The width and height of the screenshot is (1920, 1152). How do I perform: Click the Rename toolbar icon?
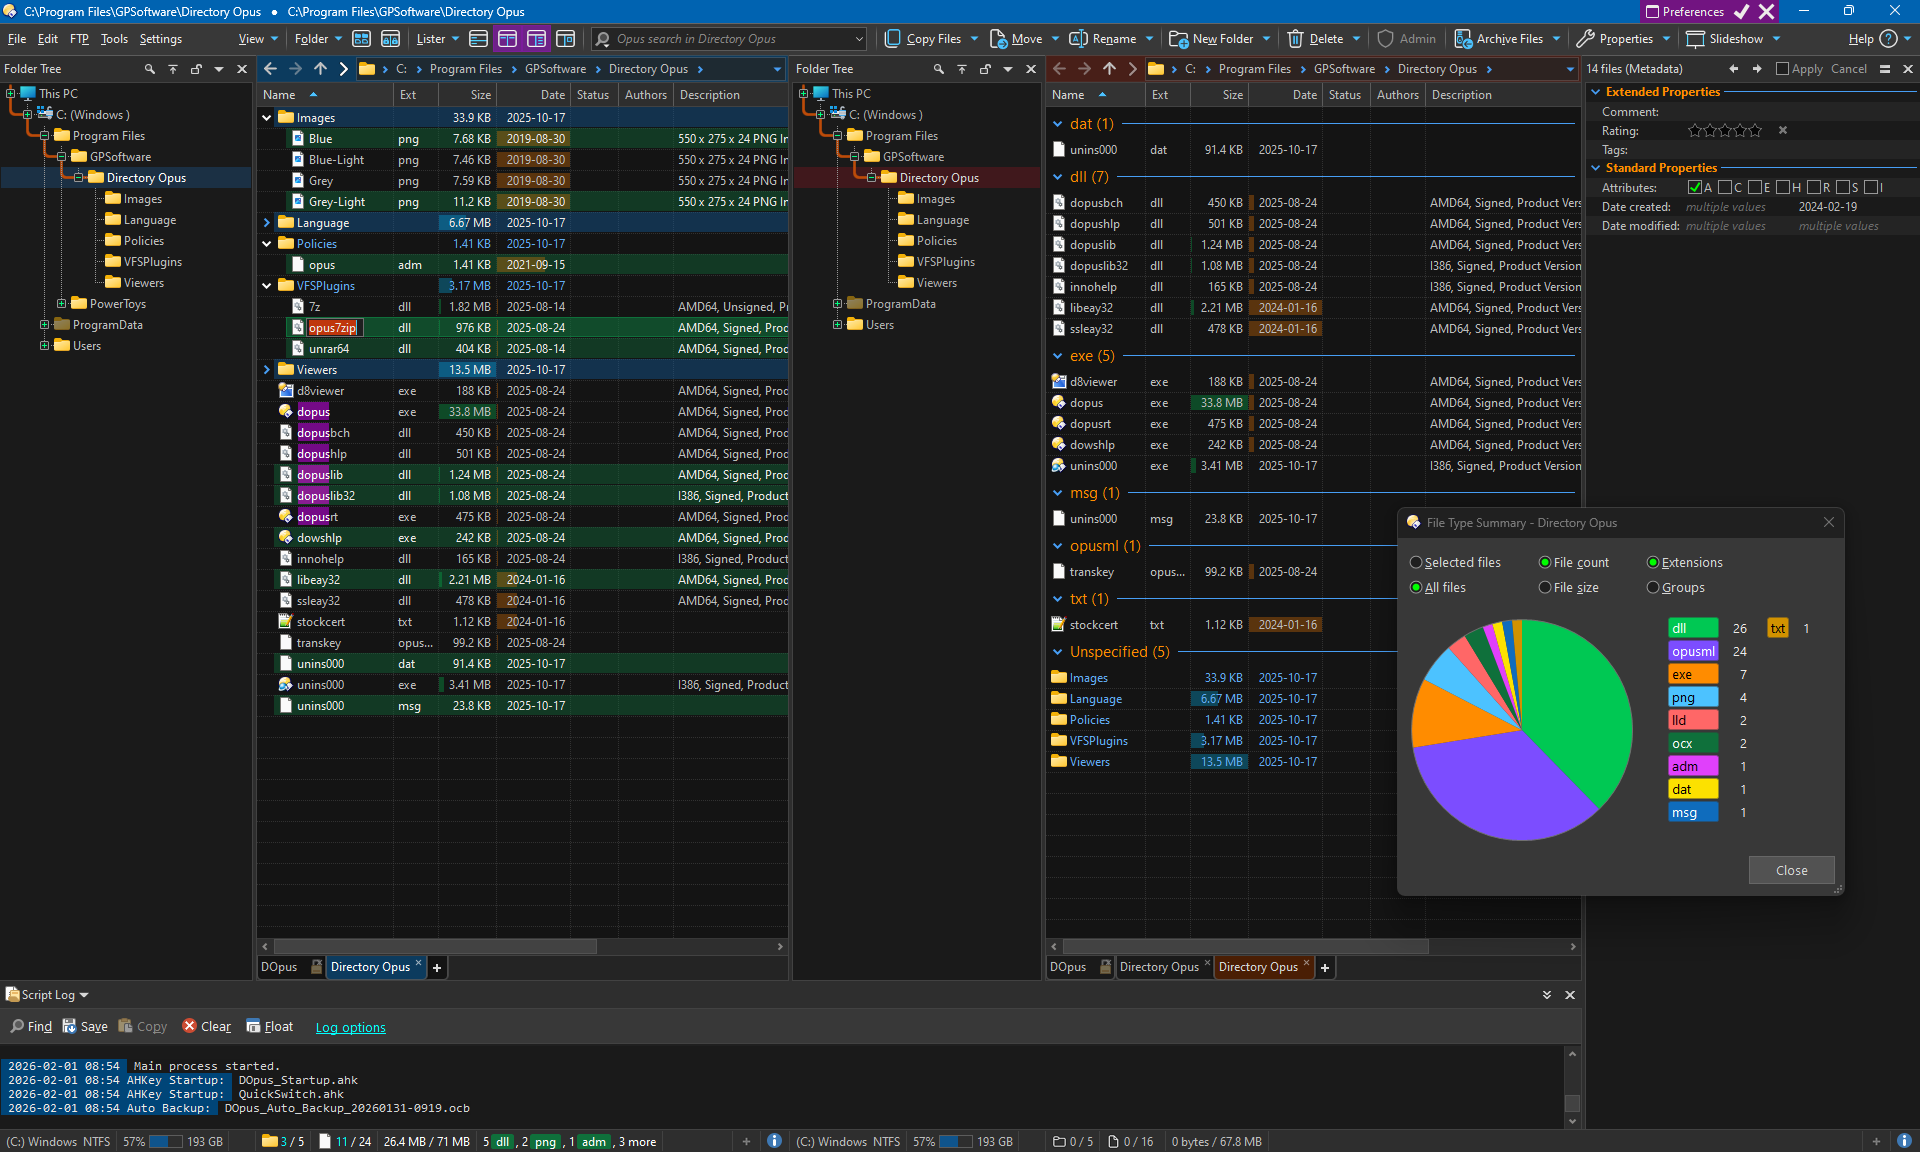(1078, 39)
